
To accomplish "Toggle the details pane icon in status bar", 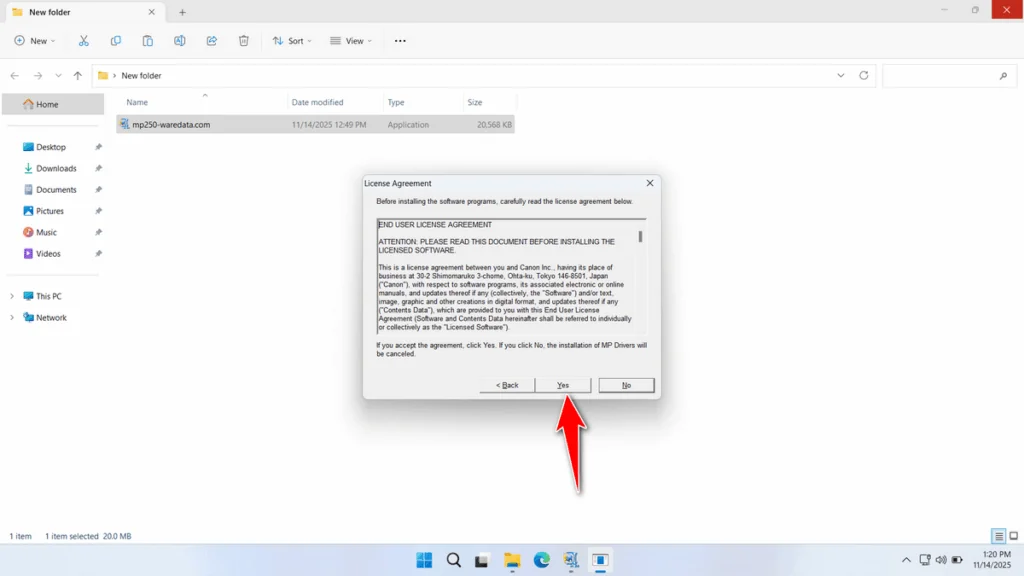I will click(996, 536).
